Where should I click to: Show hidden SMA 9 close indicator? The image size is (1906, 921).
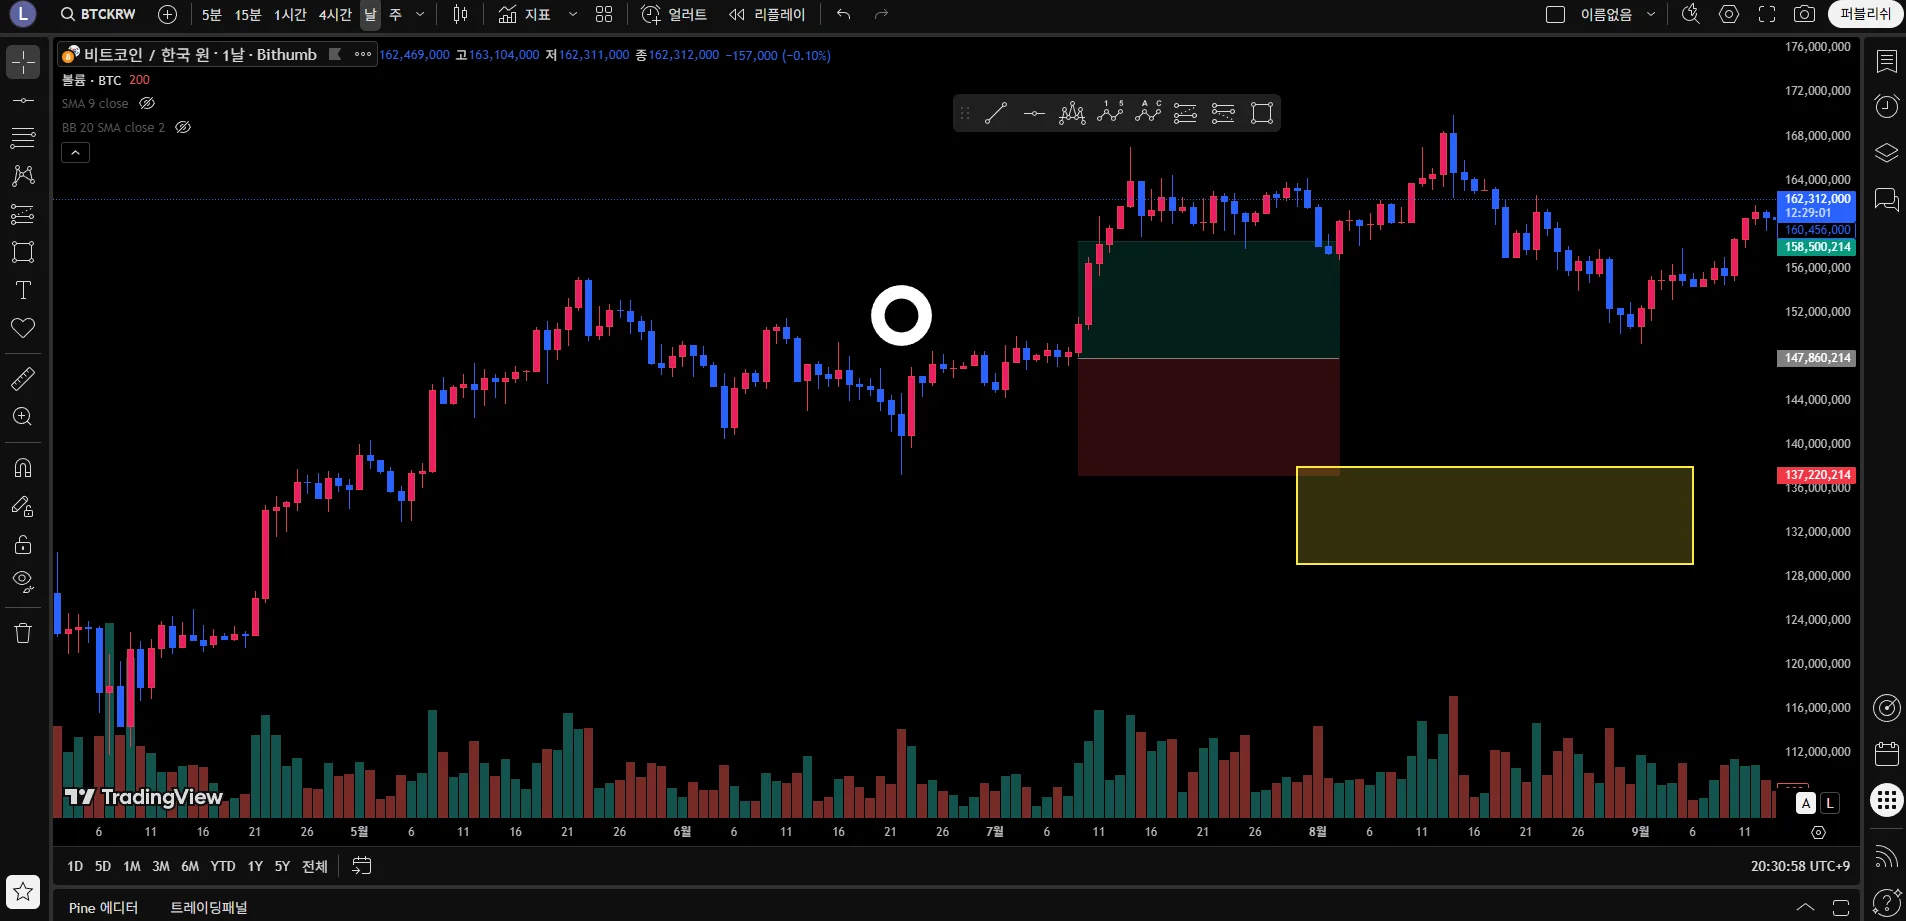point(147,103)
